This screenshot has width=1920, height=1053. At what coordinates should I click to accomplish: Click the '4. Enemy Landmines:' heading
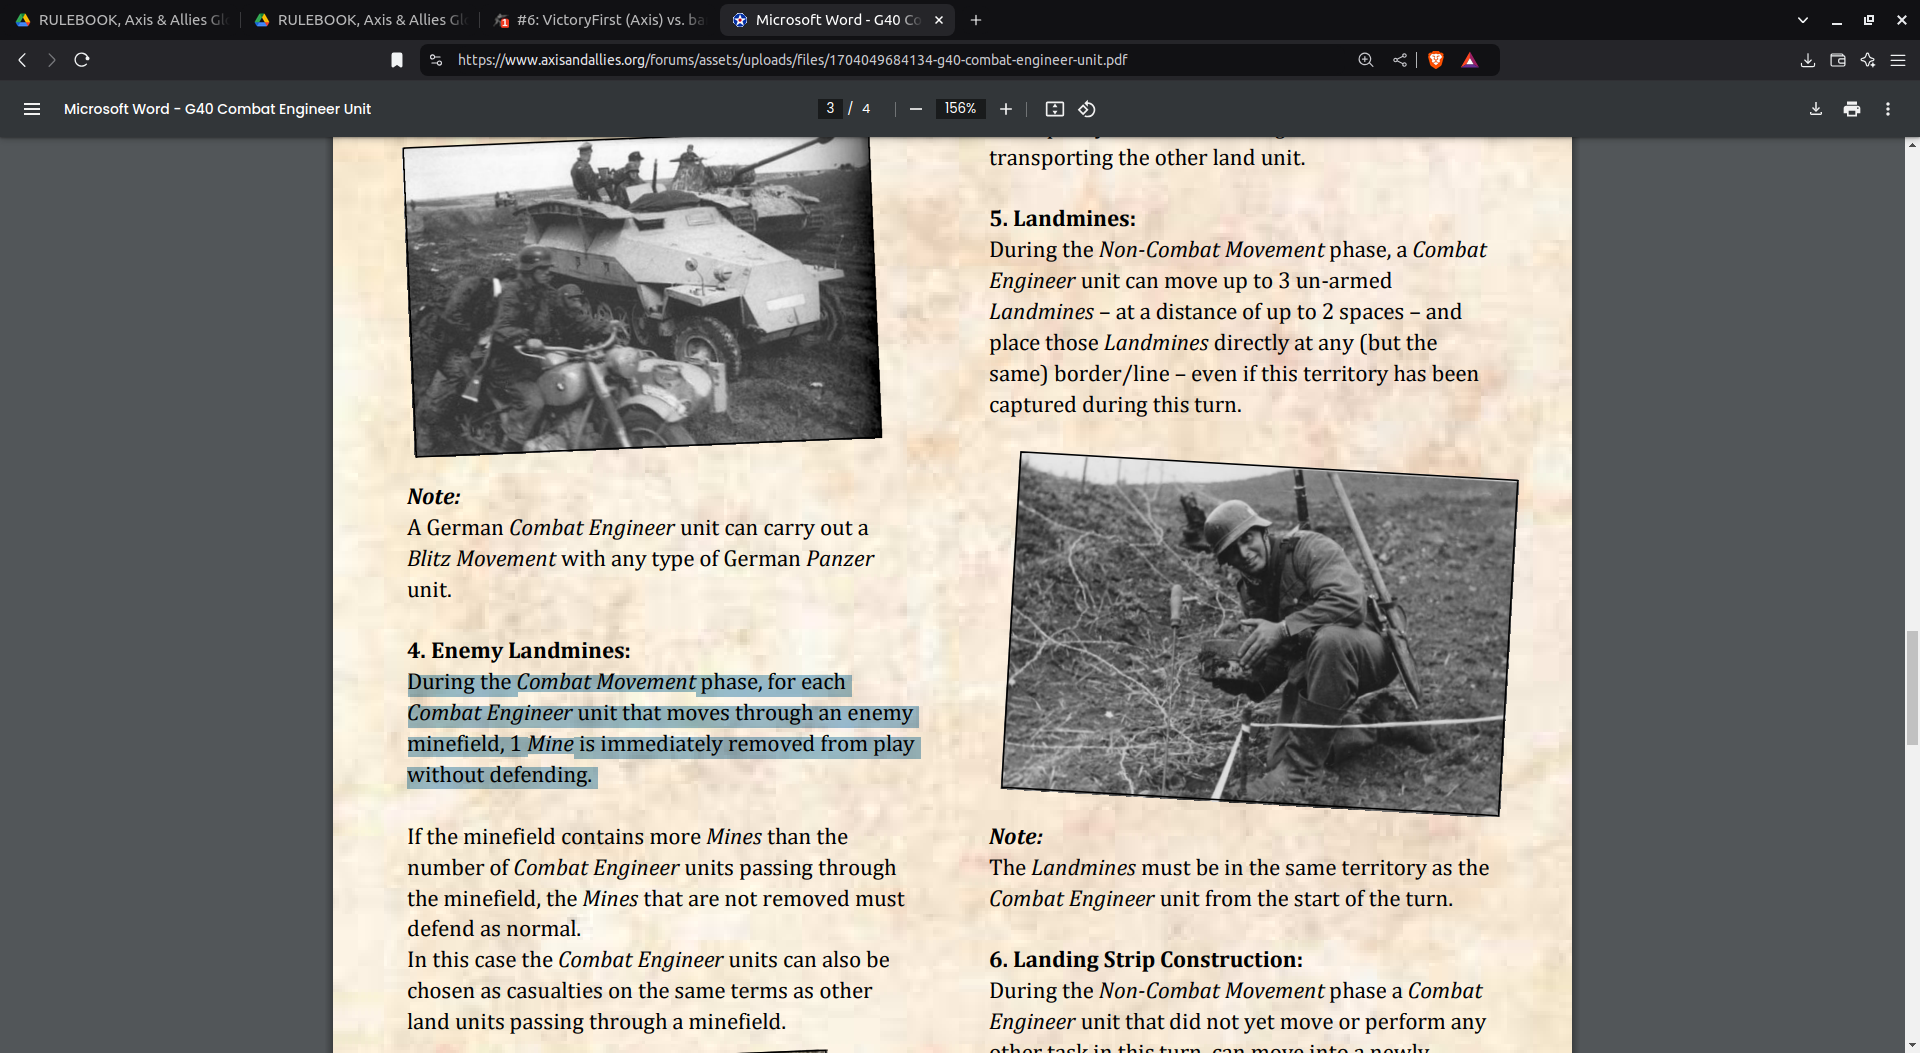point(518,651)
